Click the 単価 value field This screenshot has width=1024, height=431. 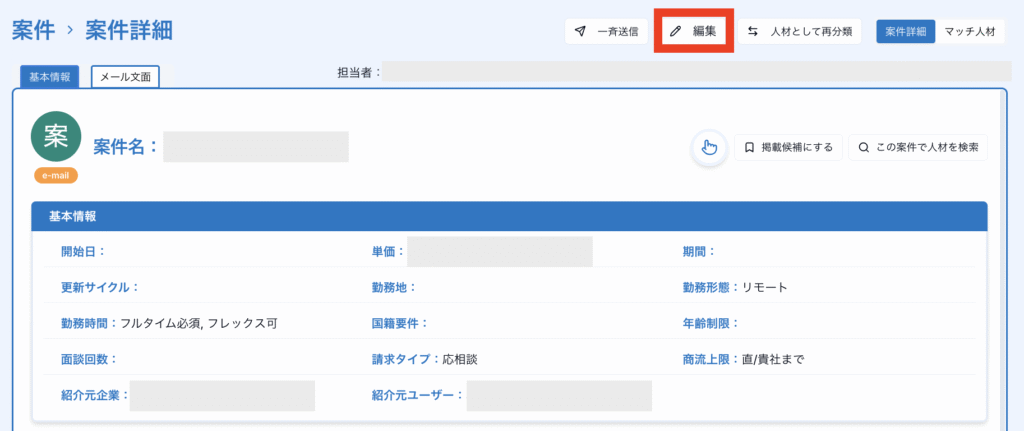tap(499, 252)
